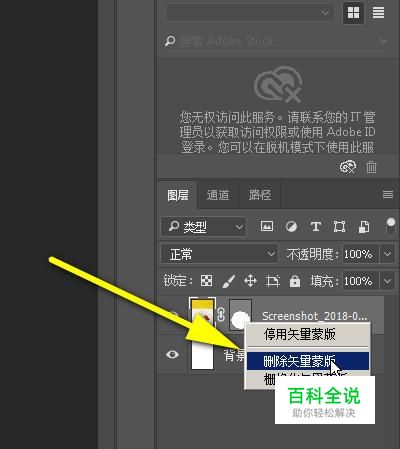
Task: Filter layers by pixel layers icon
Action: pyautogui.click(x=267, y=226)
